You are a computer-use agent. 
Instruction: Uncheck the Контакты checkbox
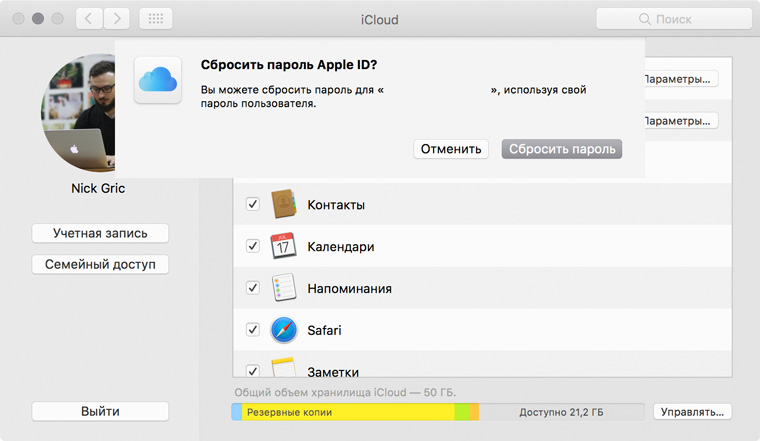point(253,204)
